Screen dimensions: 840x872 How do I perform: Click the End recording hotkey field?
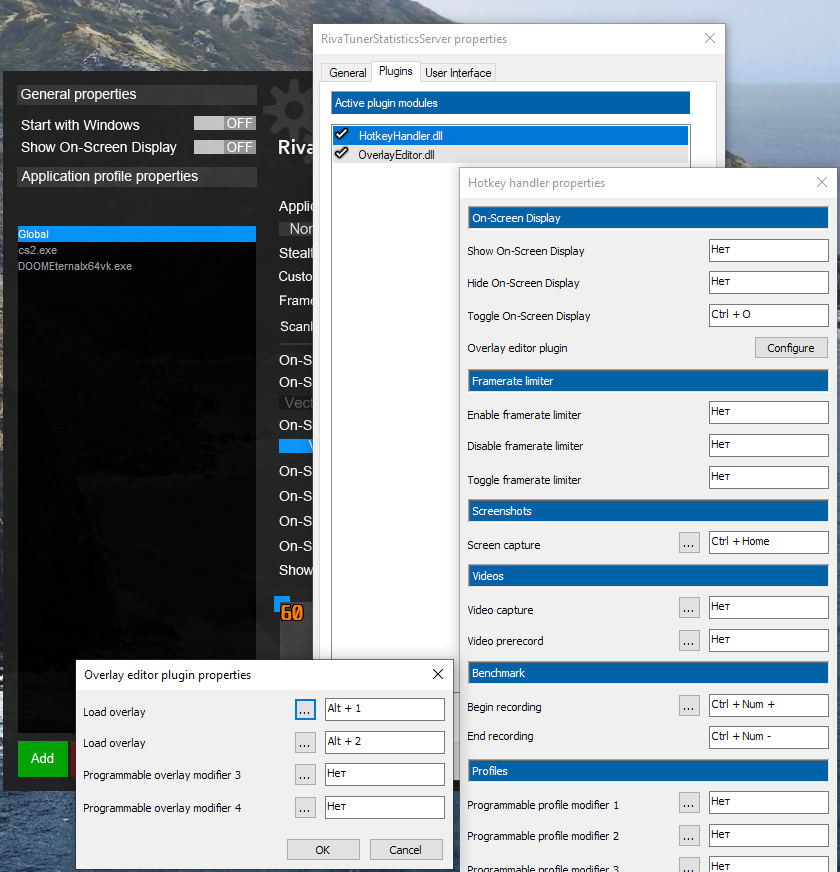pyautogui.click(x=768, y=737)
